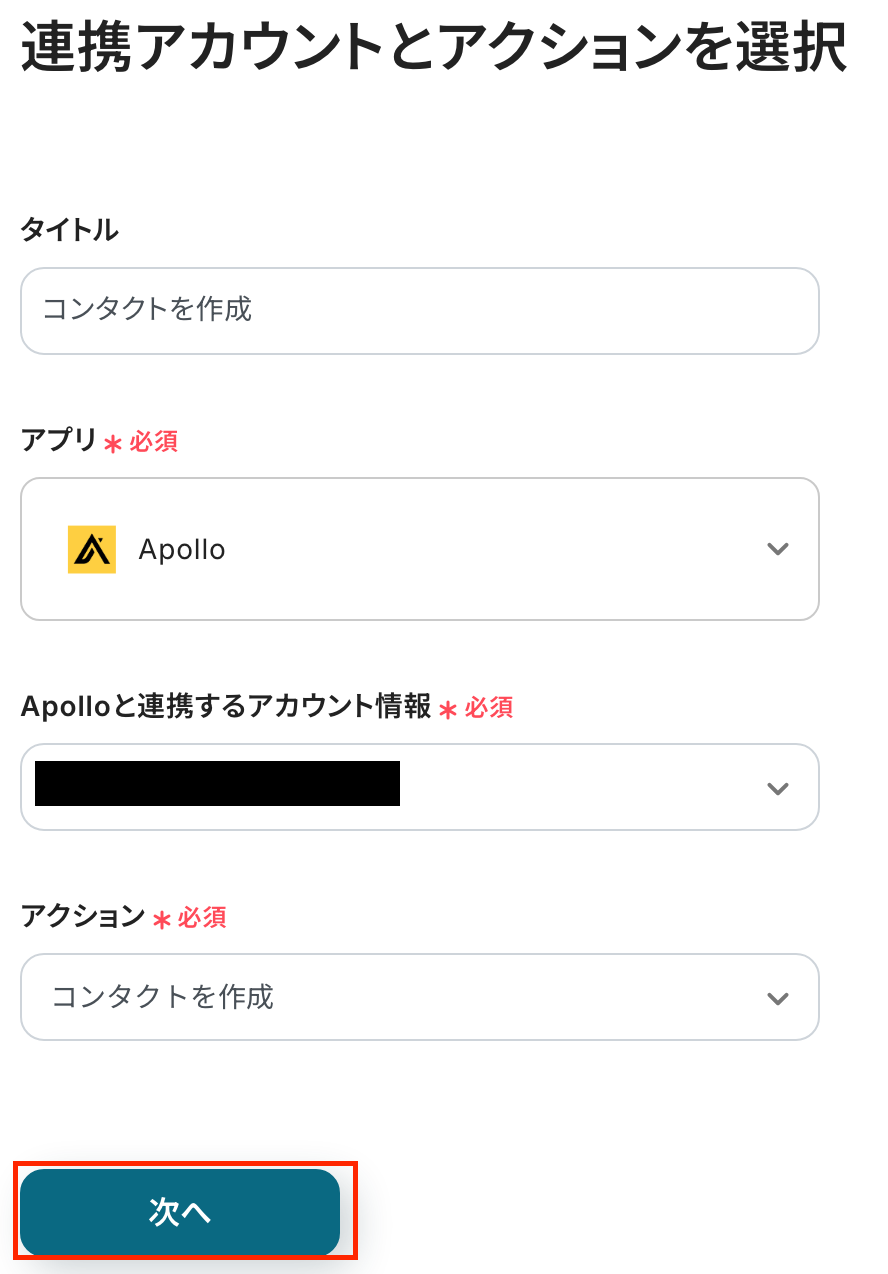Expand the アクション dropdown chevron
Viewport: 888px width, 1274px height.
777,998
